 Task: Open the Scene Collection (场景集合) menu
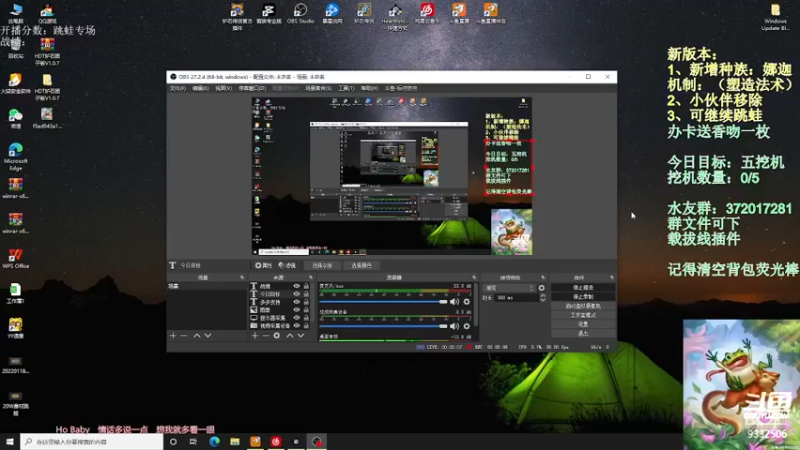(318, 88)
